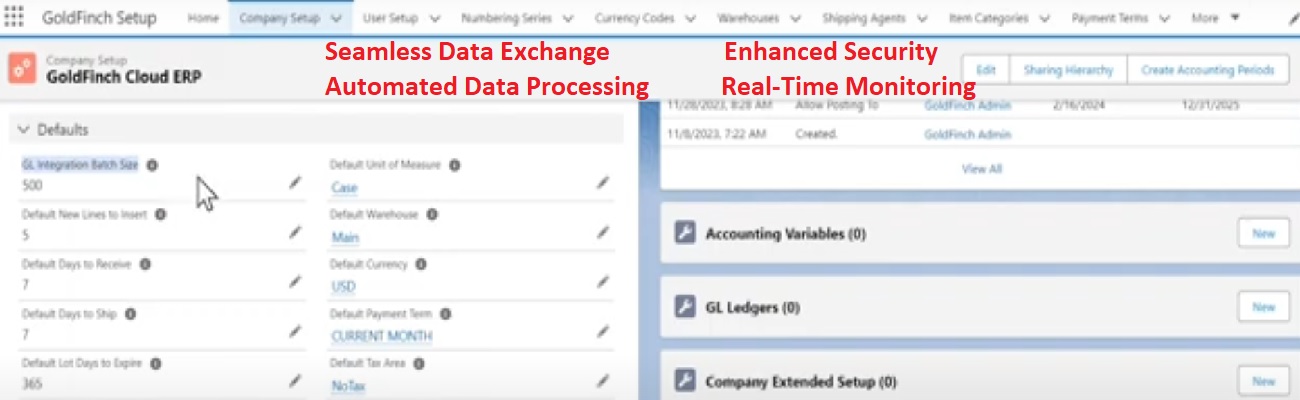Go to the Home tab

point(203,18)
